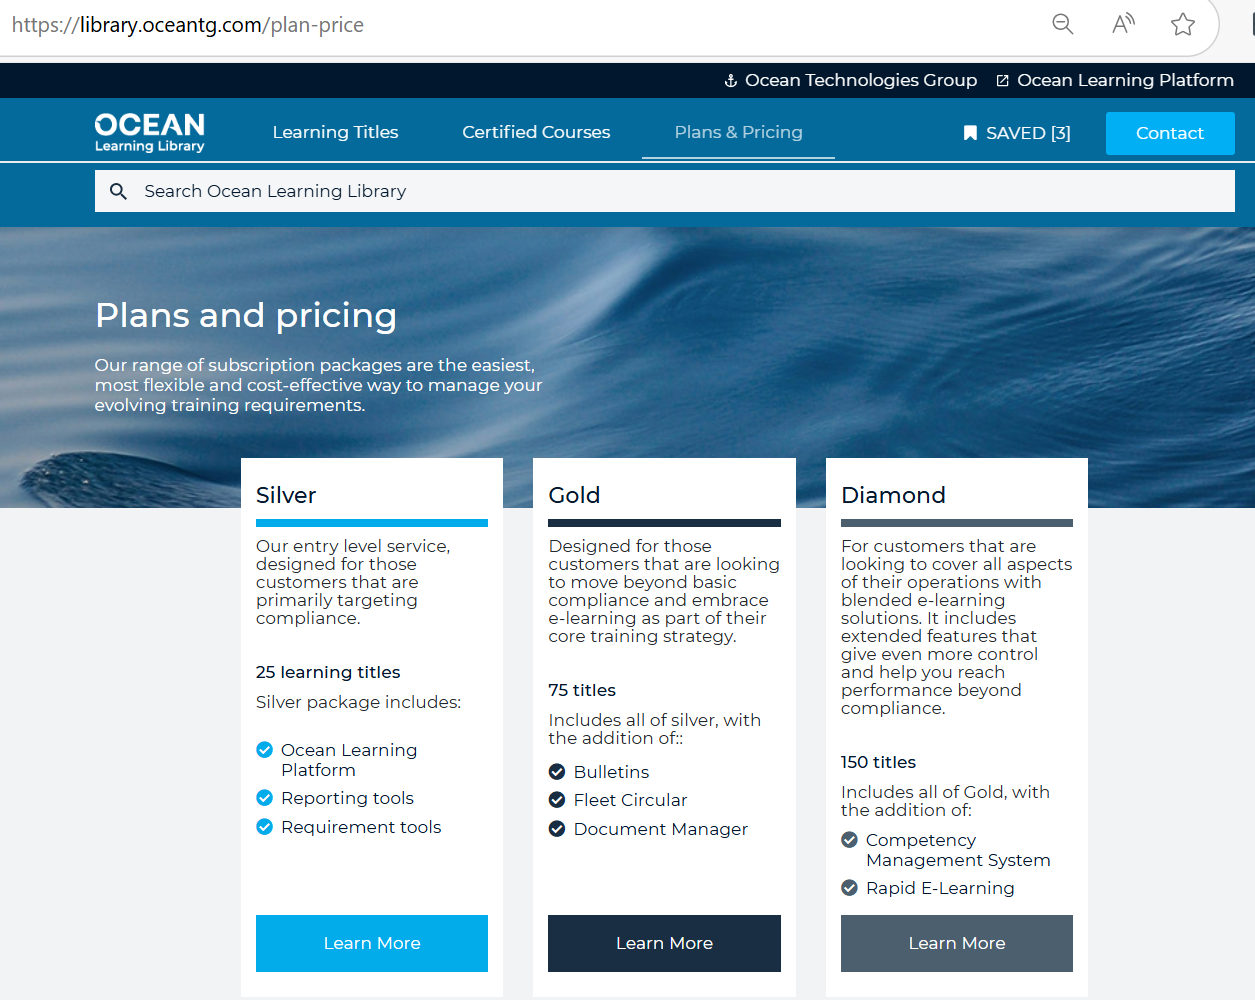This screenshot has height=1000, width=1255.
Task: Open the Learning Titles menu item
Action: [335, 131]
